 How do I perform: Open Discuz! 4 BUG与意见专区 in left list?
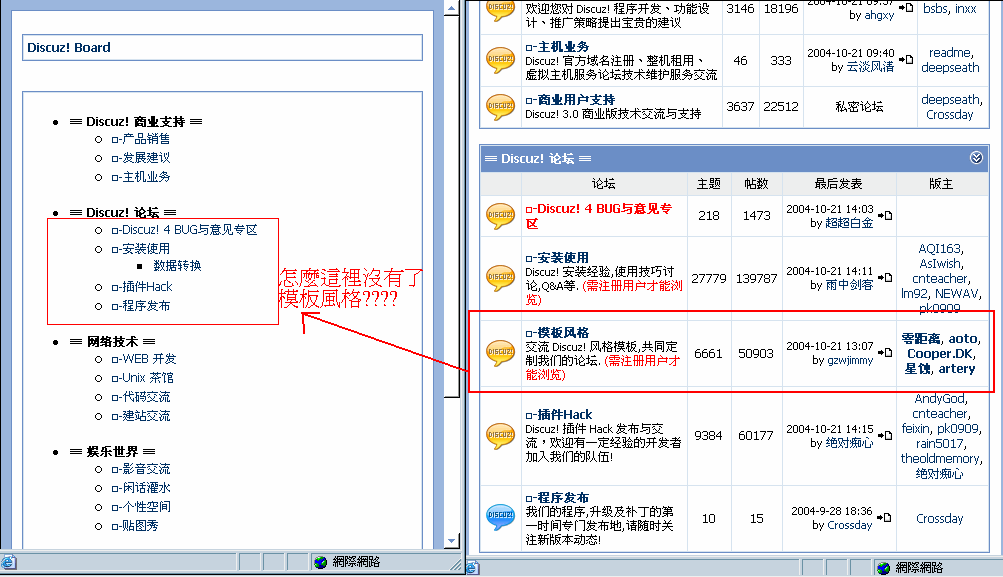point(184,230)
